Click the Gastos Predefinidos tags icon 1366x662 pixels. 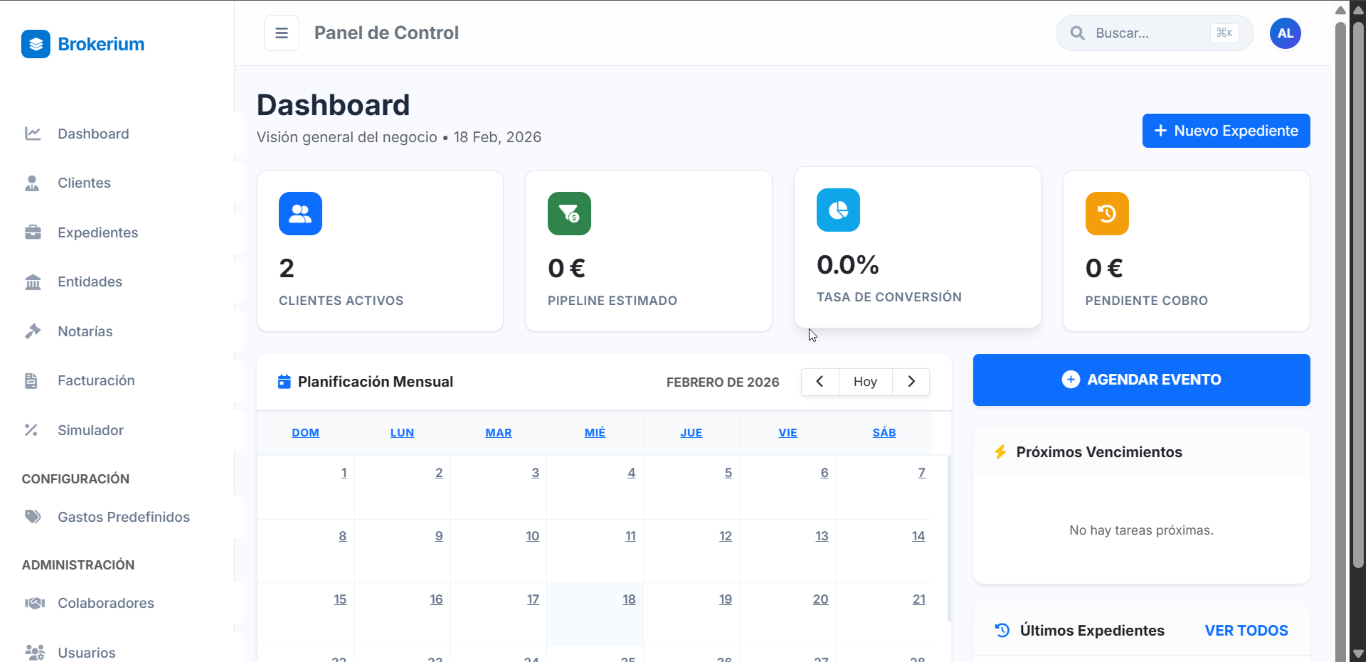33,517
